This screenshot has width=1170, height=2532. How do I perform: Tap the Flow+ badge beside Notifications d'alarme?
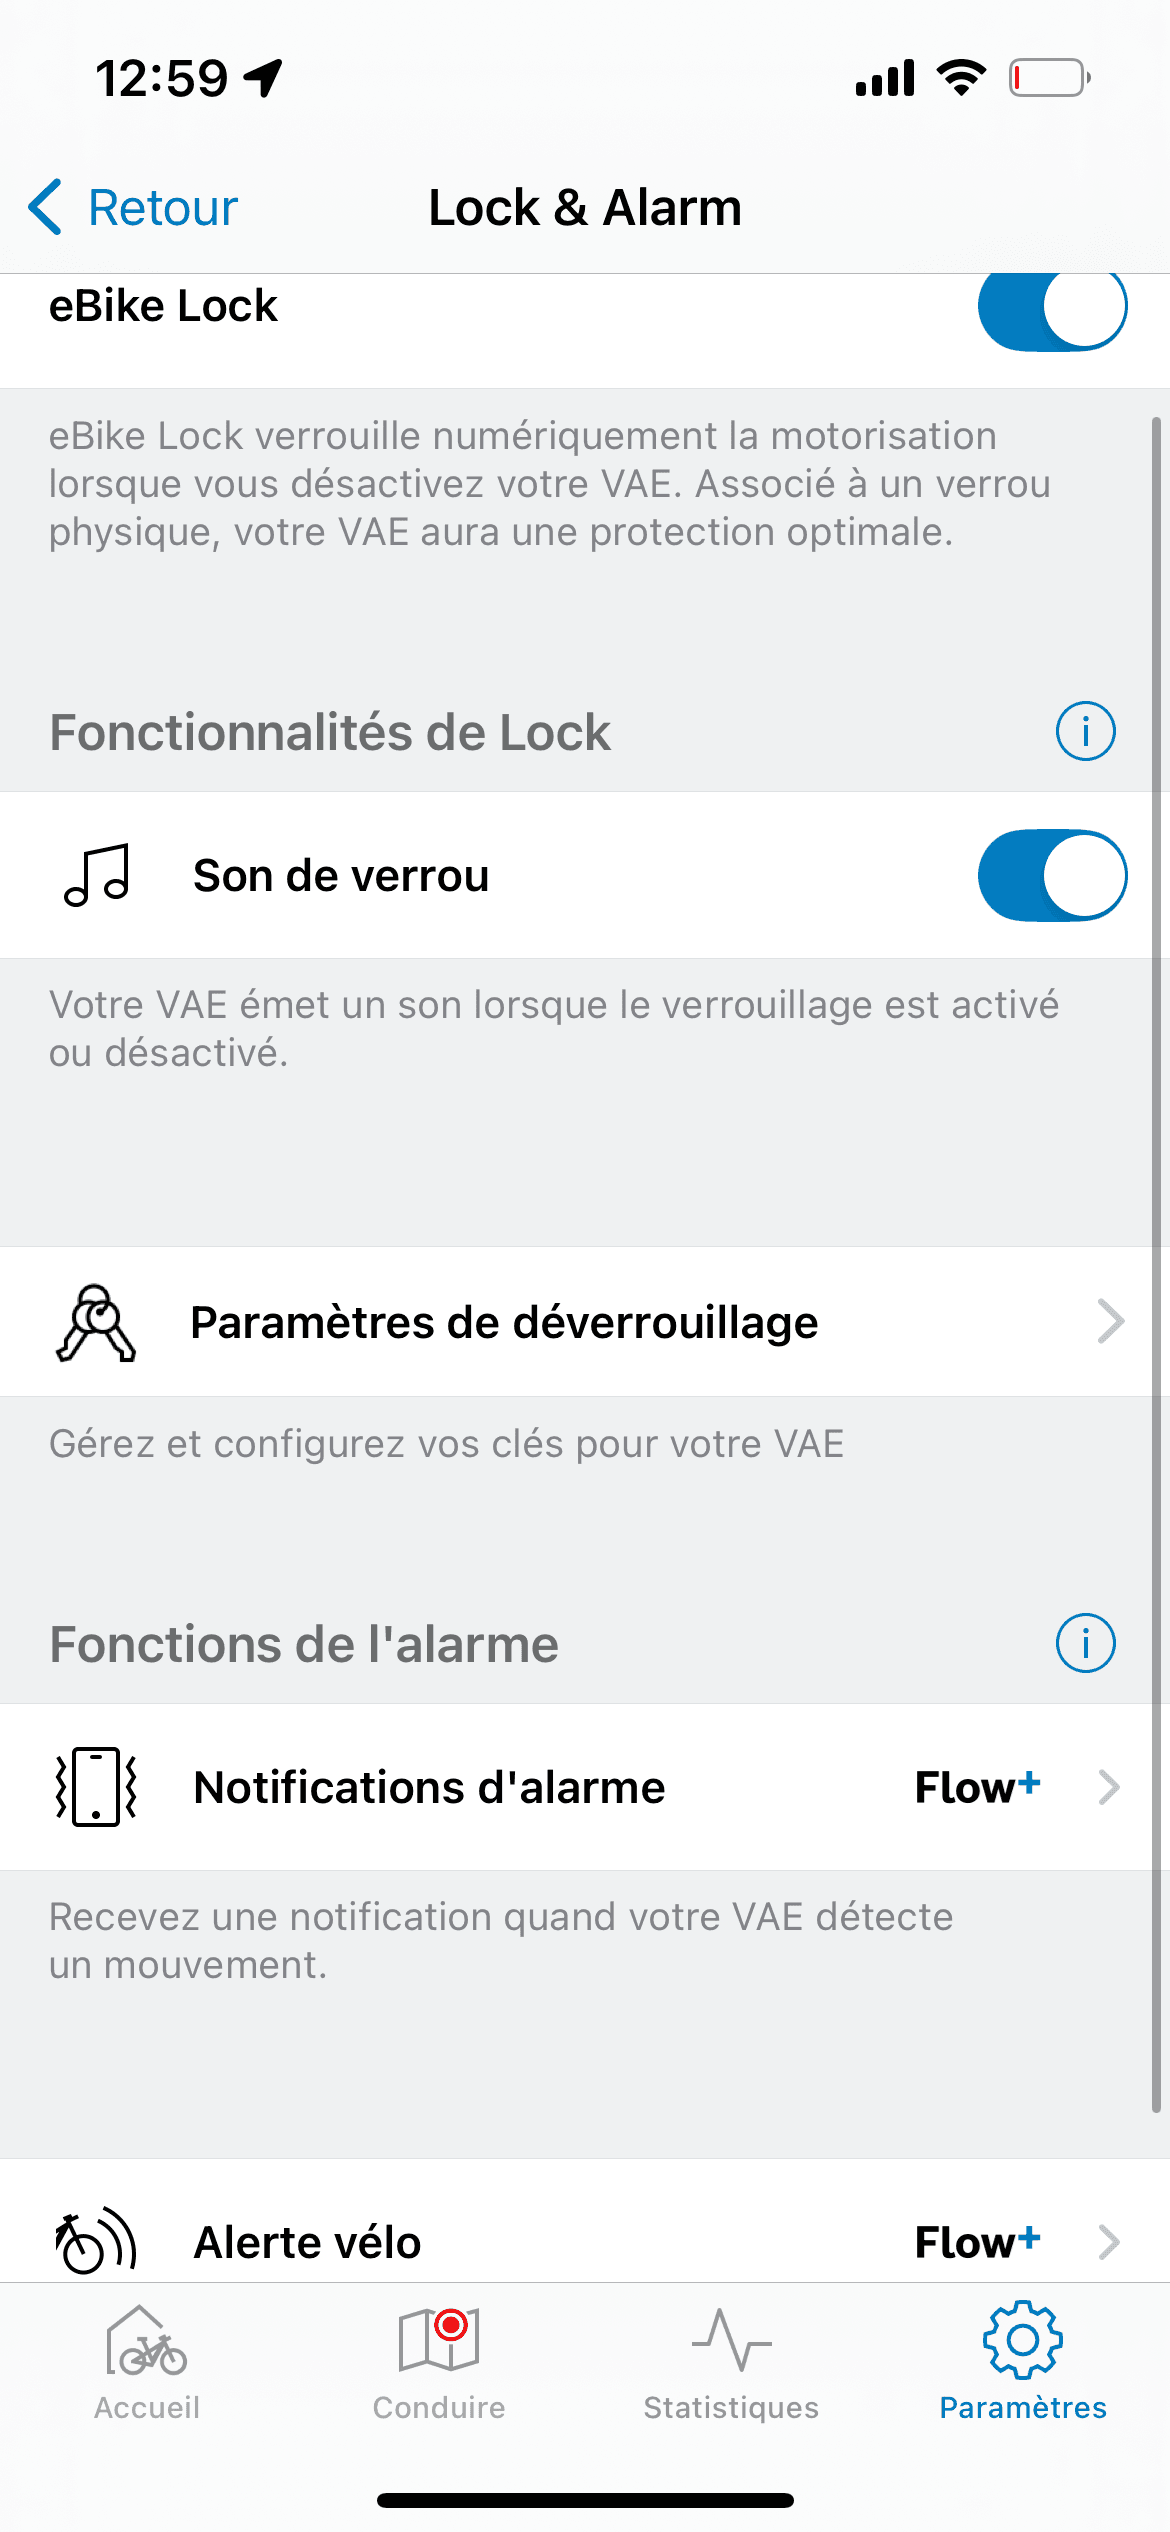[977, 1787]
